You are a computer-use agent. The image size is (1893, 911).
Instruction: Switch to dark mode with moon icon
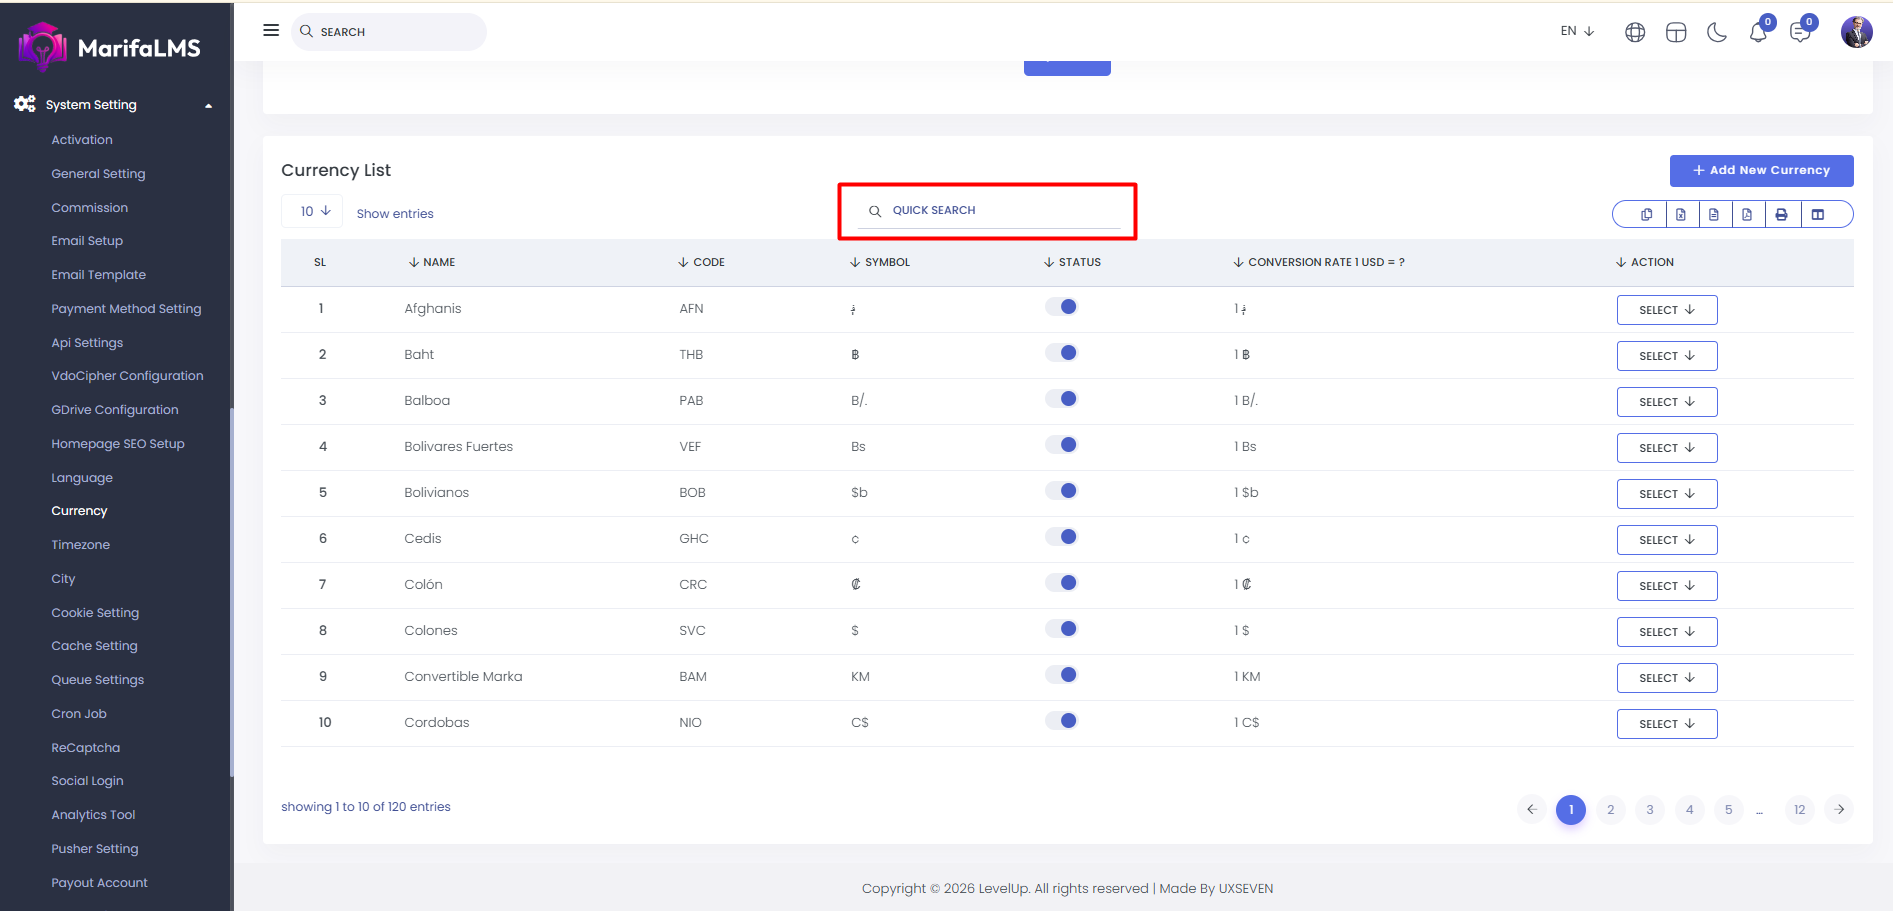[1717, 33]
